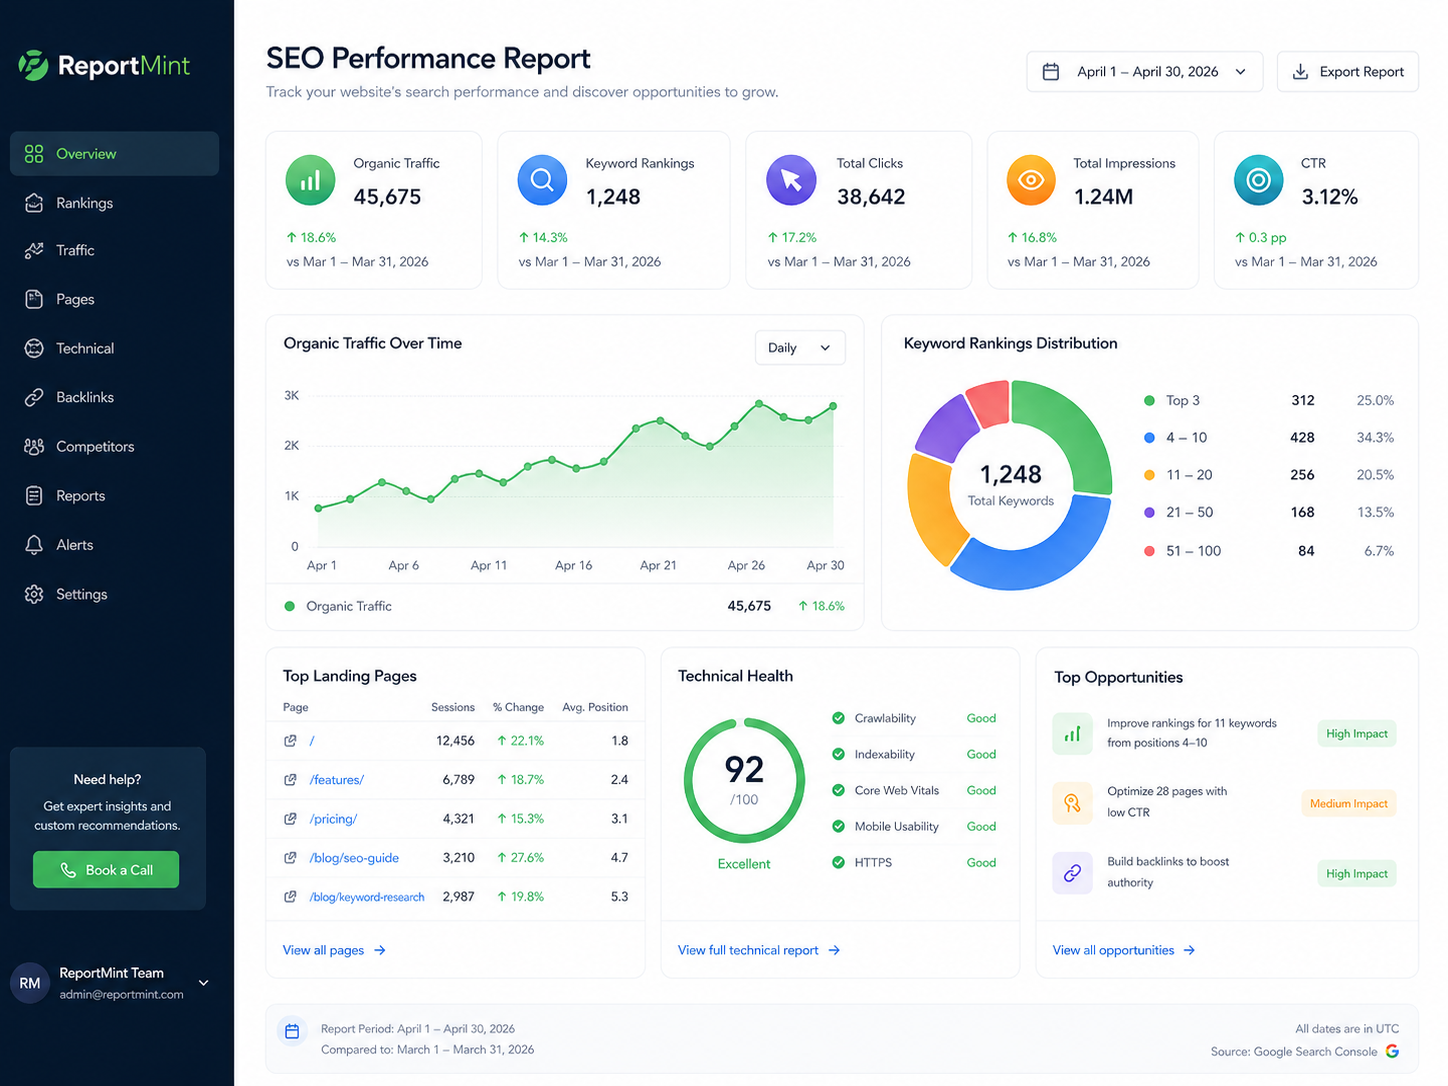Click the RM avatar circle
The width and height of the screenshot is (1448, 1086).
[30, 983]
